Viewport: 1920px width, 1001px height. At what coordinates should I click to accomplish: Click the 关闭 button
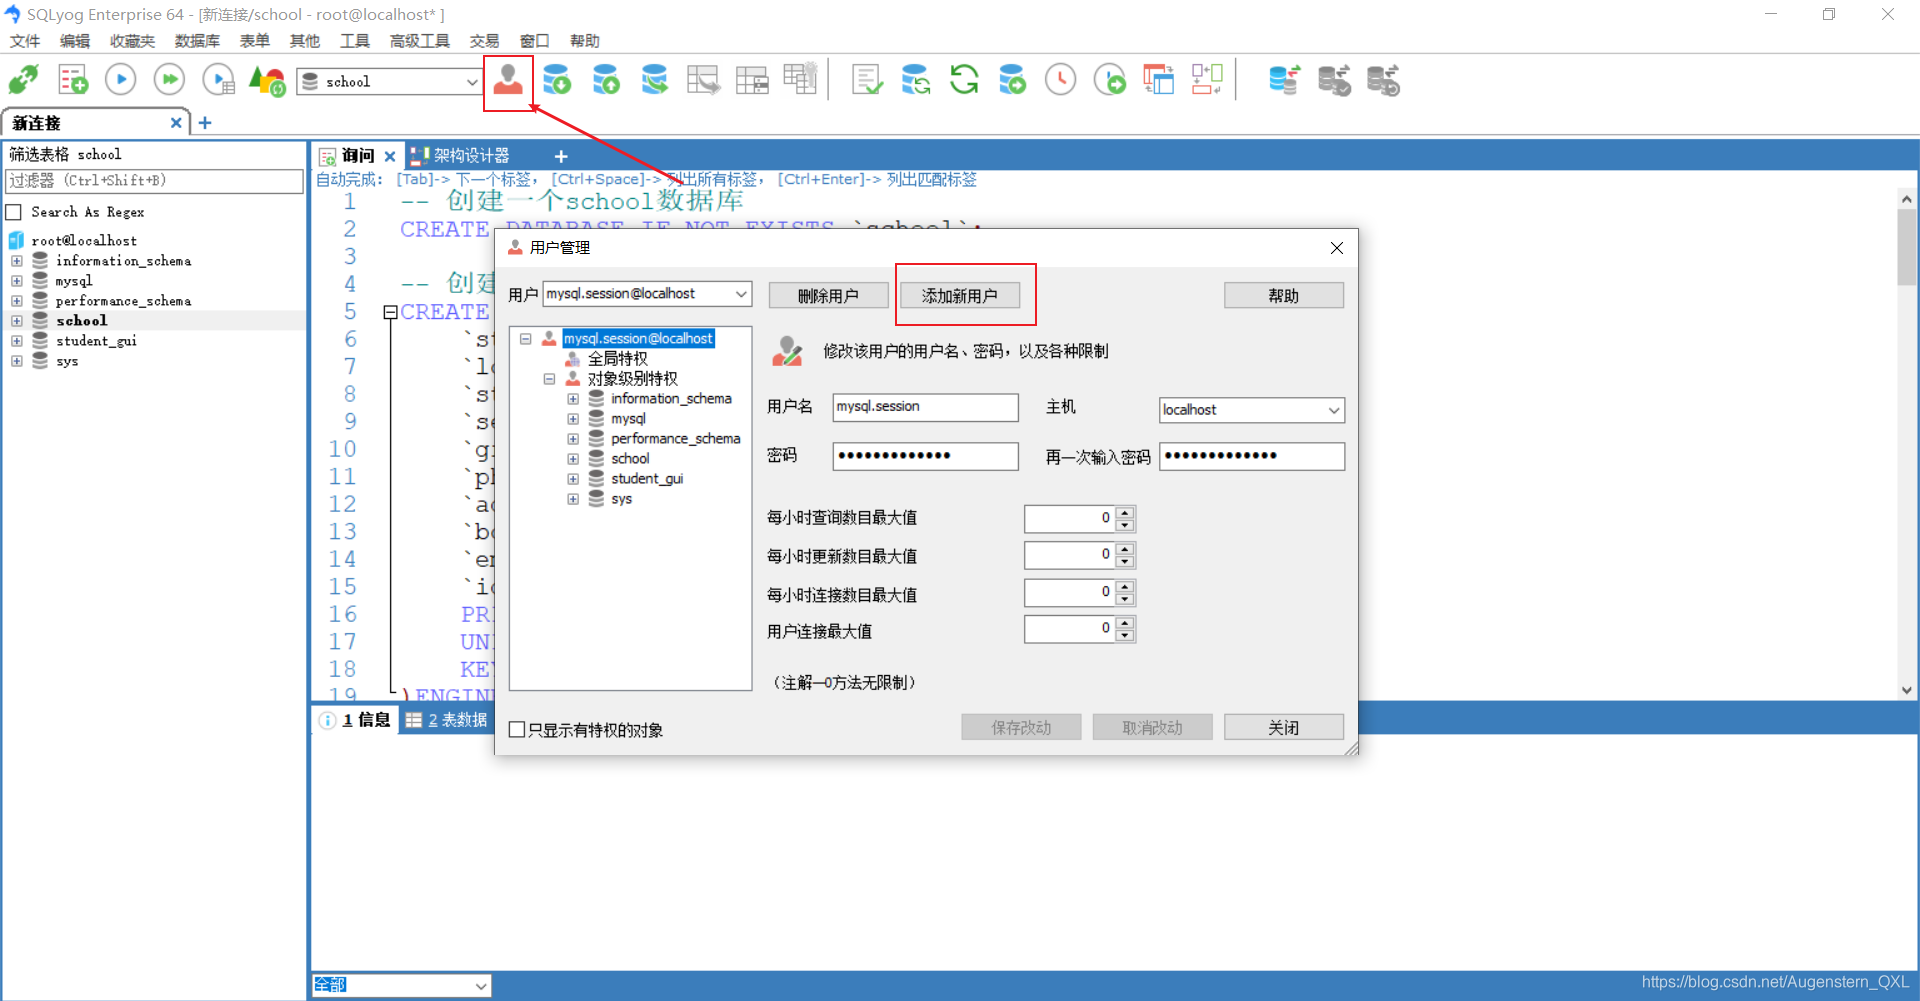coord(1284,728)
